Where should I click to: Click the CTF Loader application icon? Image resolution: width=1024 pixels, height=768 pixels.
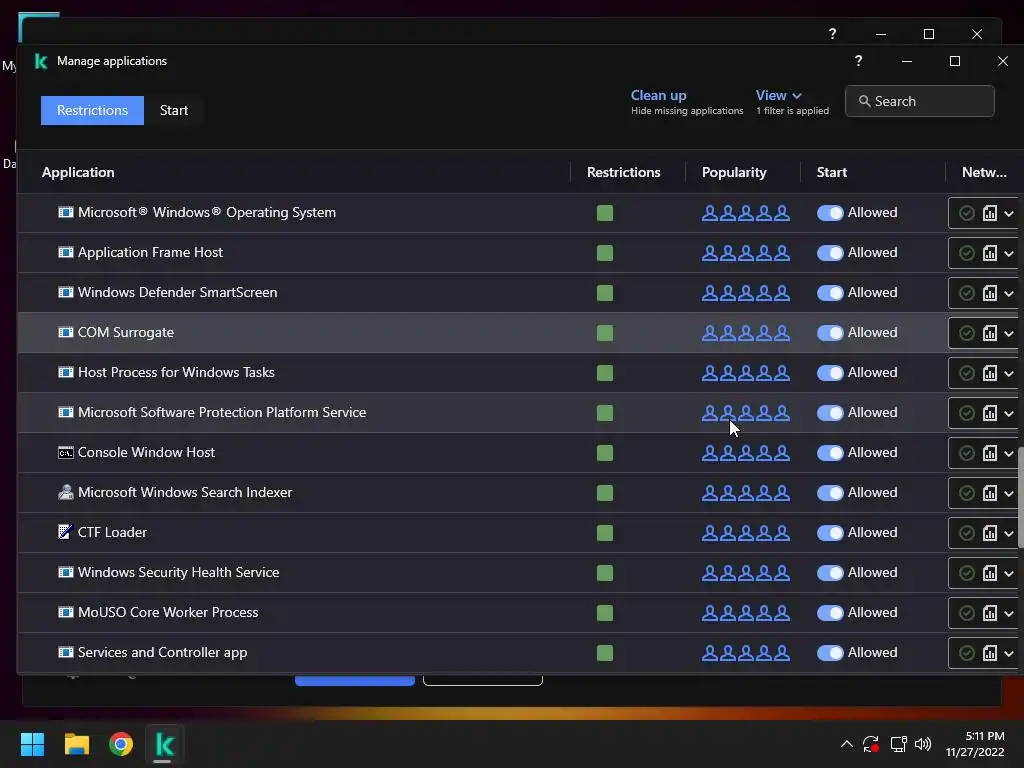click(66, 532)
